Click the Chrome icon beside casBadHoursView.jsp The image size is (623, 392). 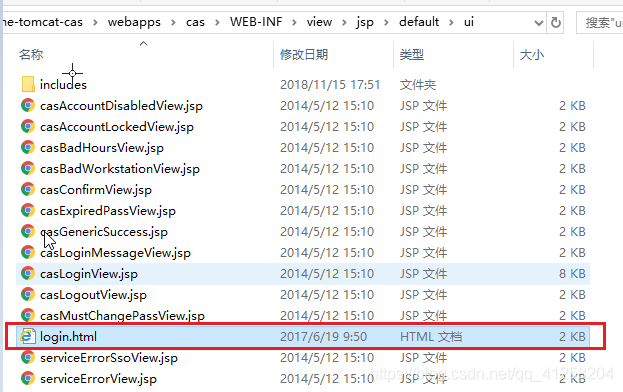(x=28, y=147)
